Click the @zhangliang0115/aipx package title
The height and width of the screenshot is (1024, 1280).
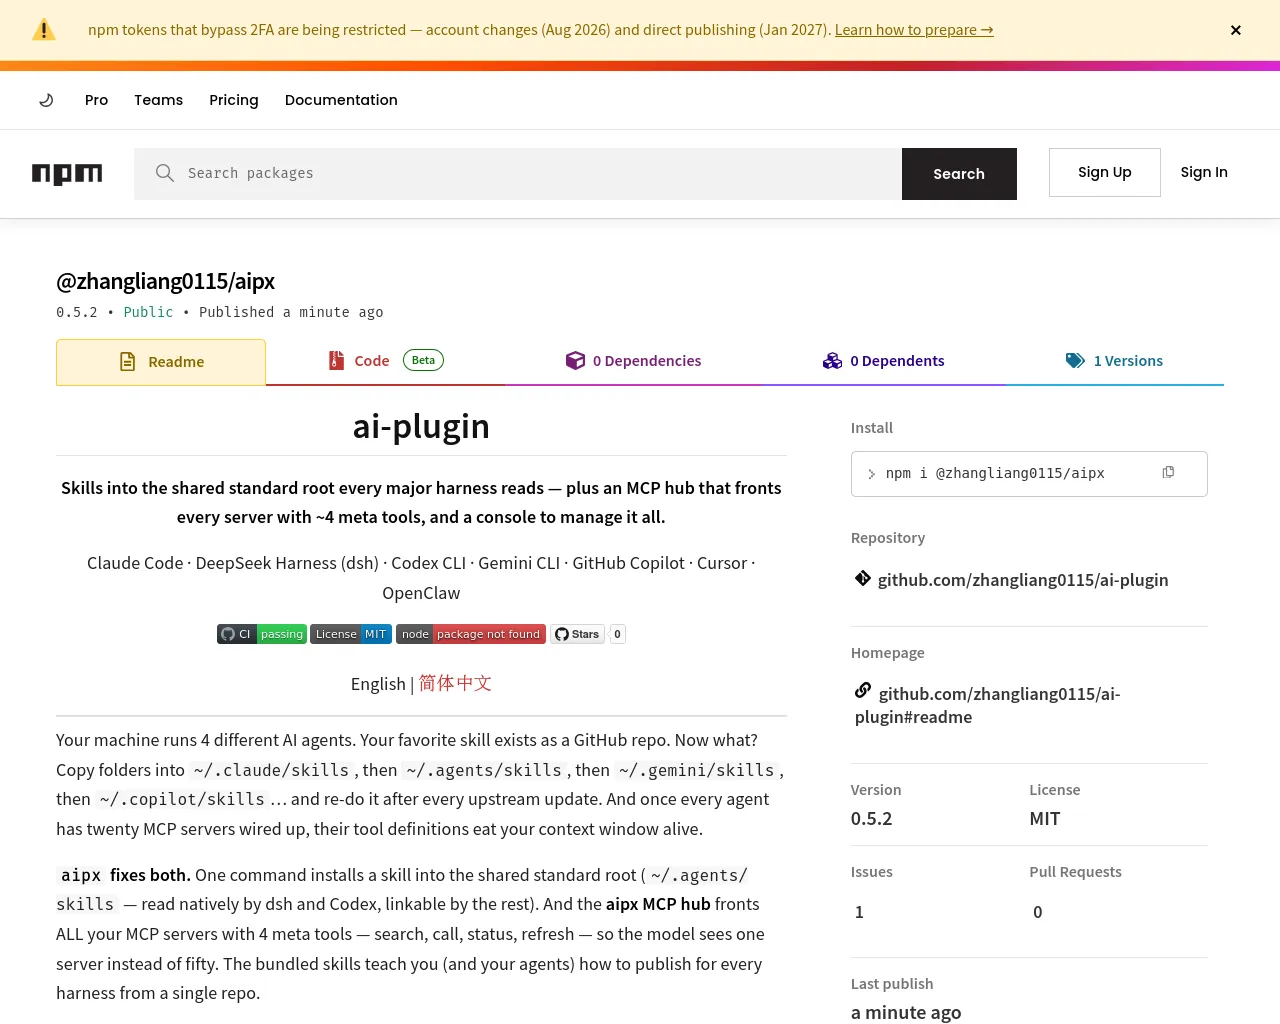pos(165,281)
